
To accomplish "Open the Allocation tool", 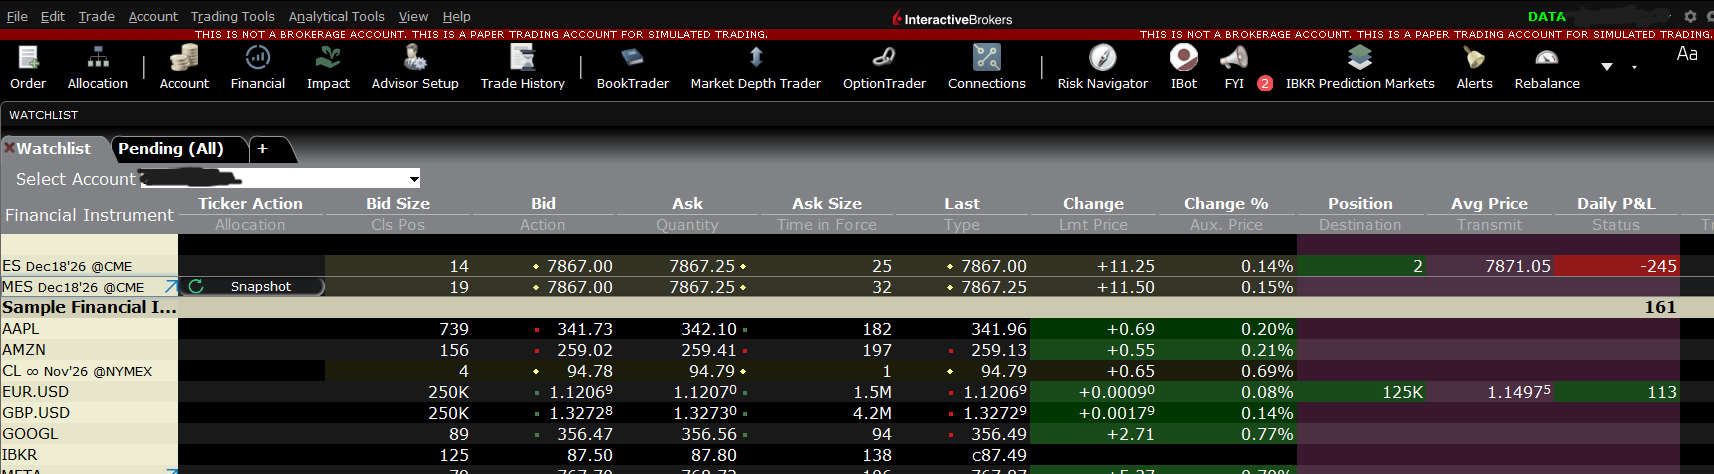I will (x=98, y=67).
